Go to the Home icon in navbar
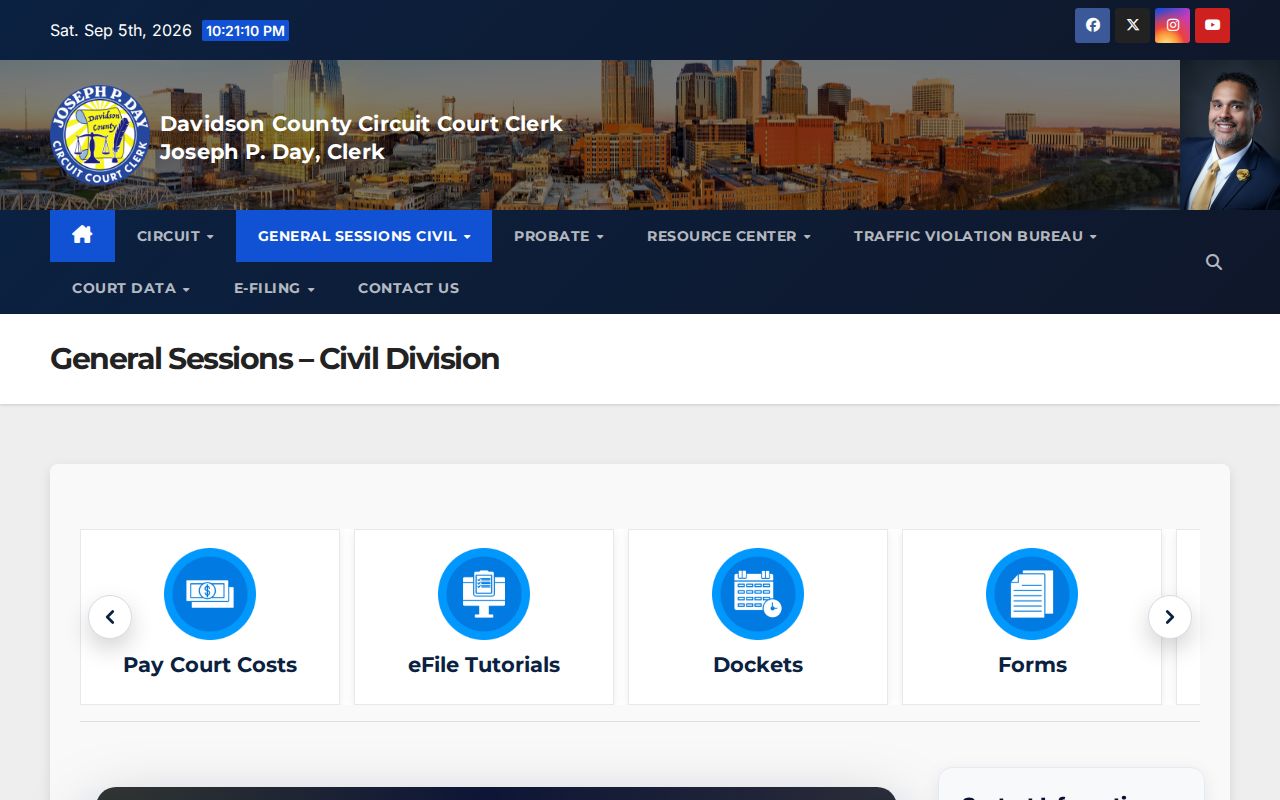 point(82,236)
